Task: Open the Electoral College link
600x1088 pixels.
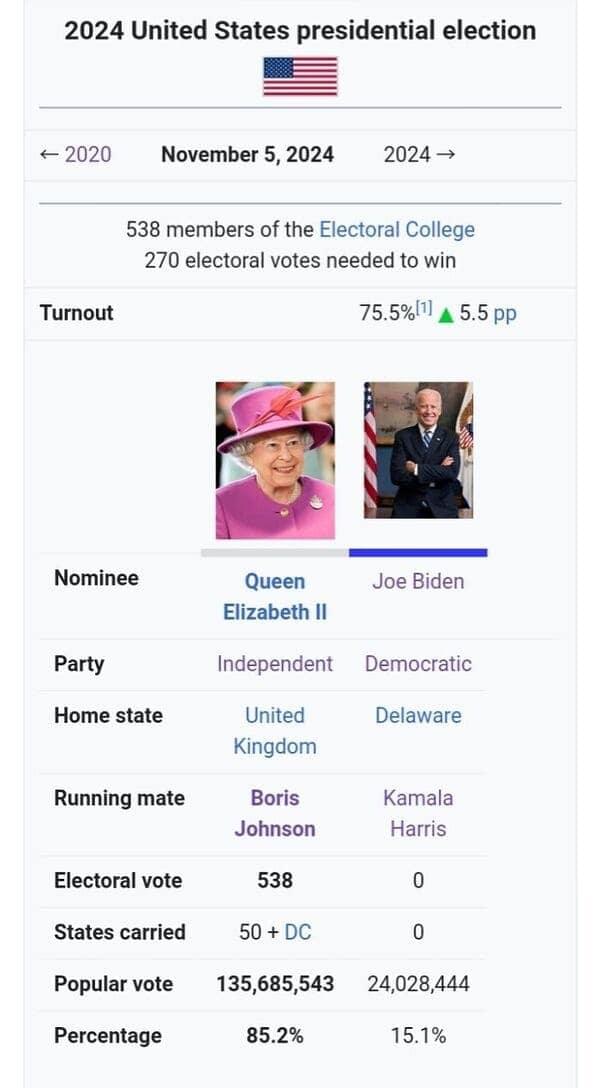Action: click(x=397, y=229)
